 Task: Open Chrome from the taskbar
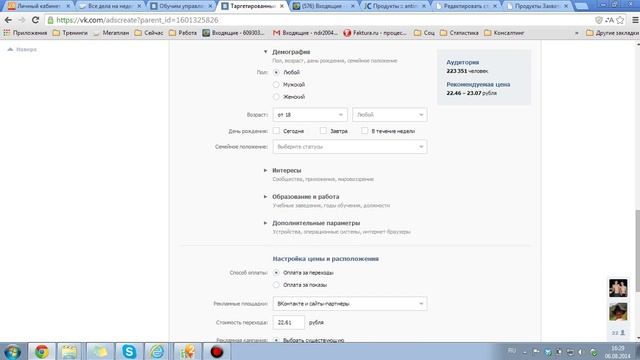(x=41, y=351)
